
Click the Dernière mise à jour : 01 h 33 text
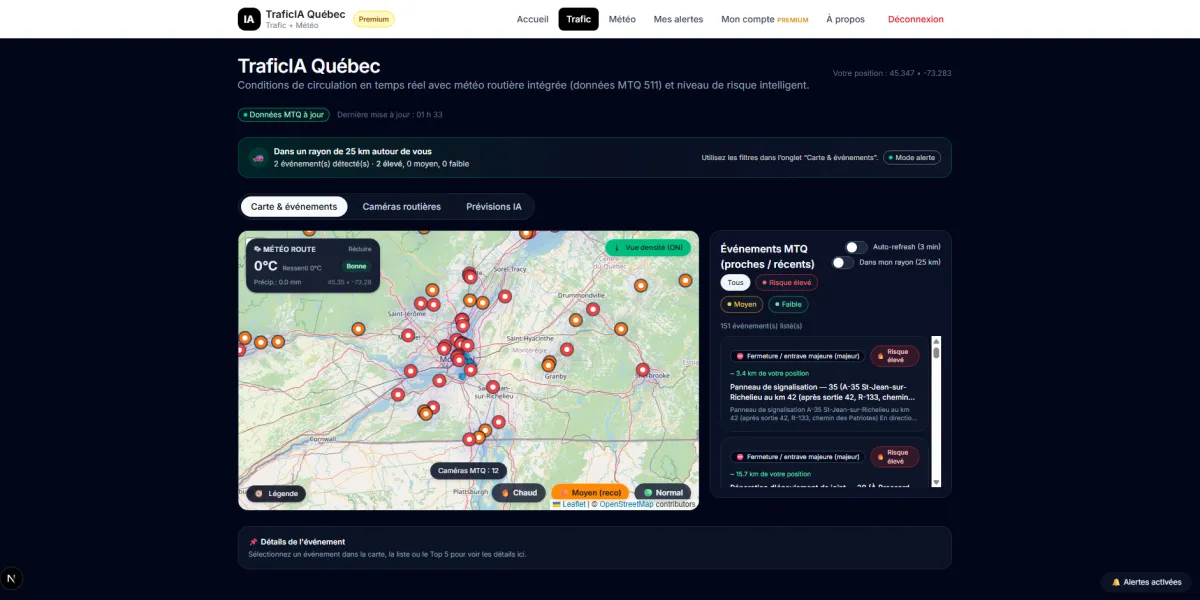point(390,115)
